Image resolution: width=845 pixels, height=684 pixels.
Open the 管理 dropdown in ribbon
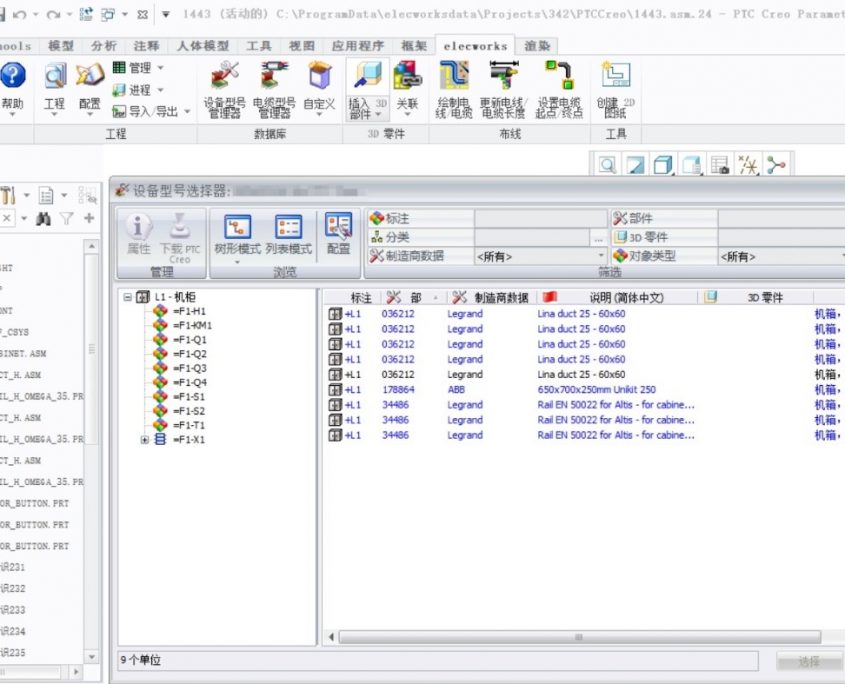pos(138,68)
